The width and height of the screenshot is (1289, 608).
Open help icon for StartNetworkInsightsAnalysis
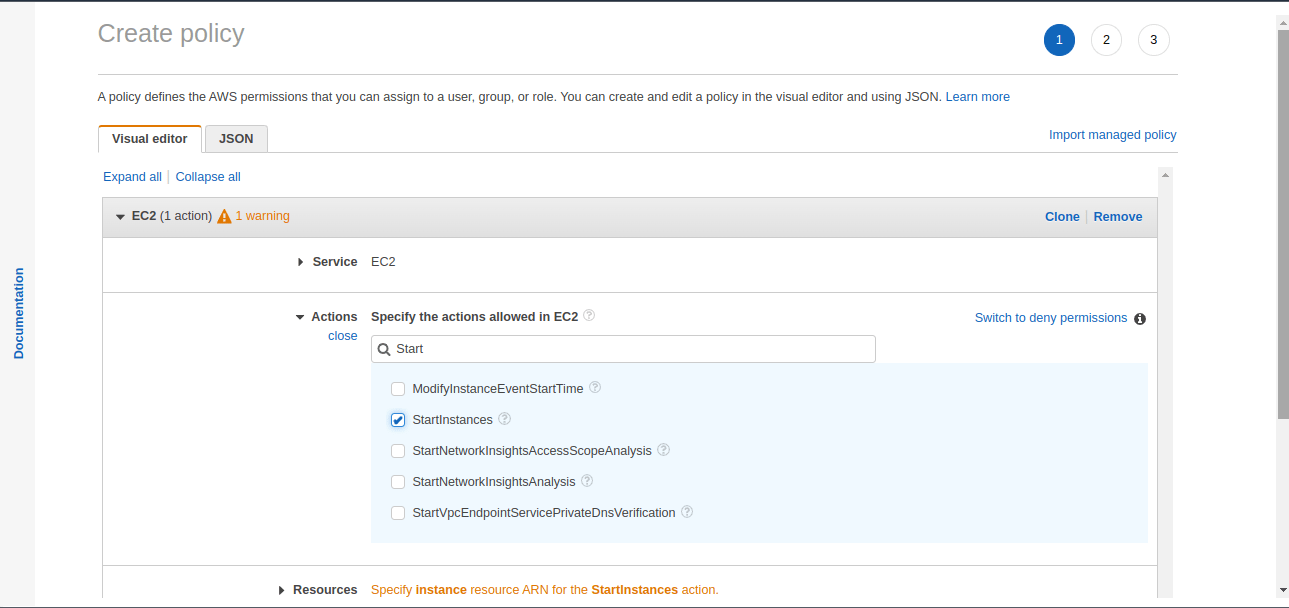[587, 481]
